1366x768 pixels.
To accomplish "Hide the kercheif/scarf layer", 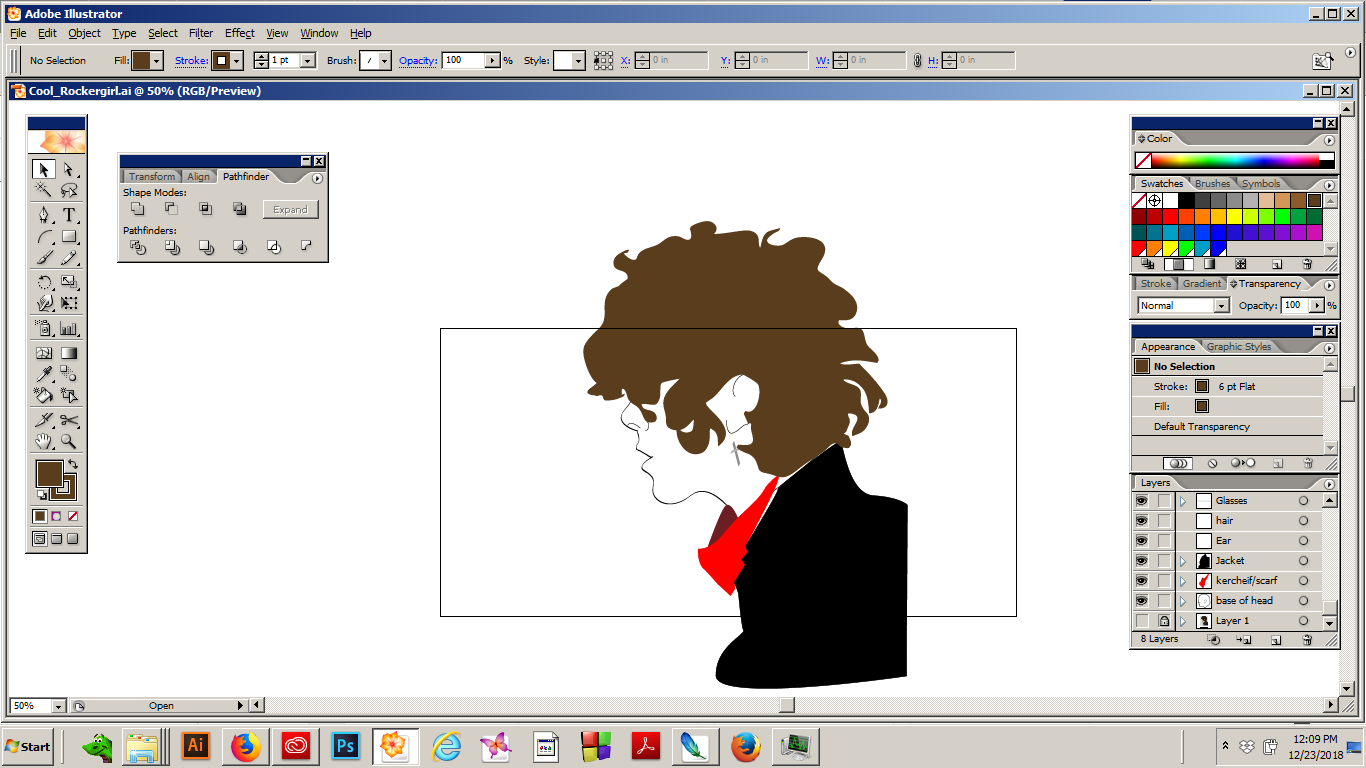I will (x=1141, y=581).
